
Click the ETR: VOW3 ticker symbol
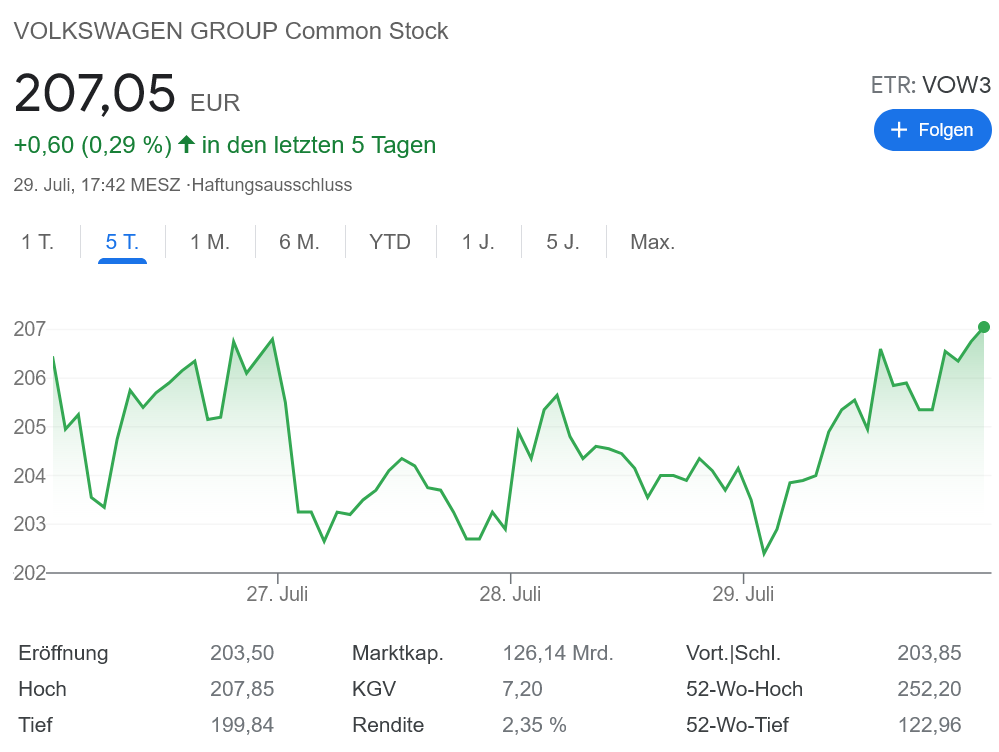[x=930, y=85]
